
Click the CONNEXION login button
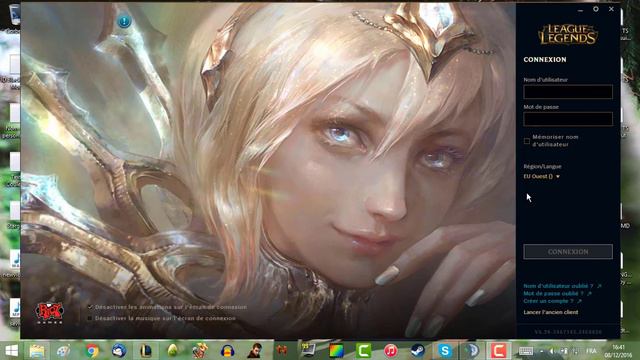pos(568,251)
